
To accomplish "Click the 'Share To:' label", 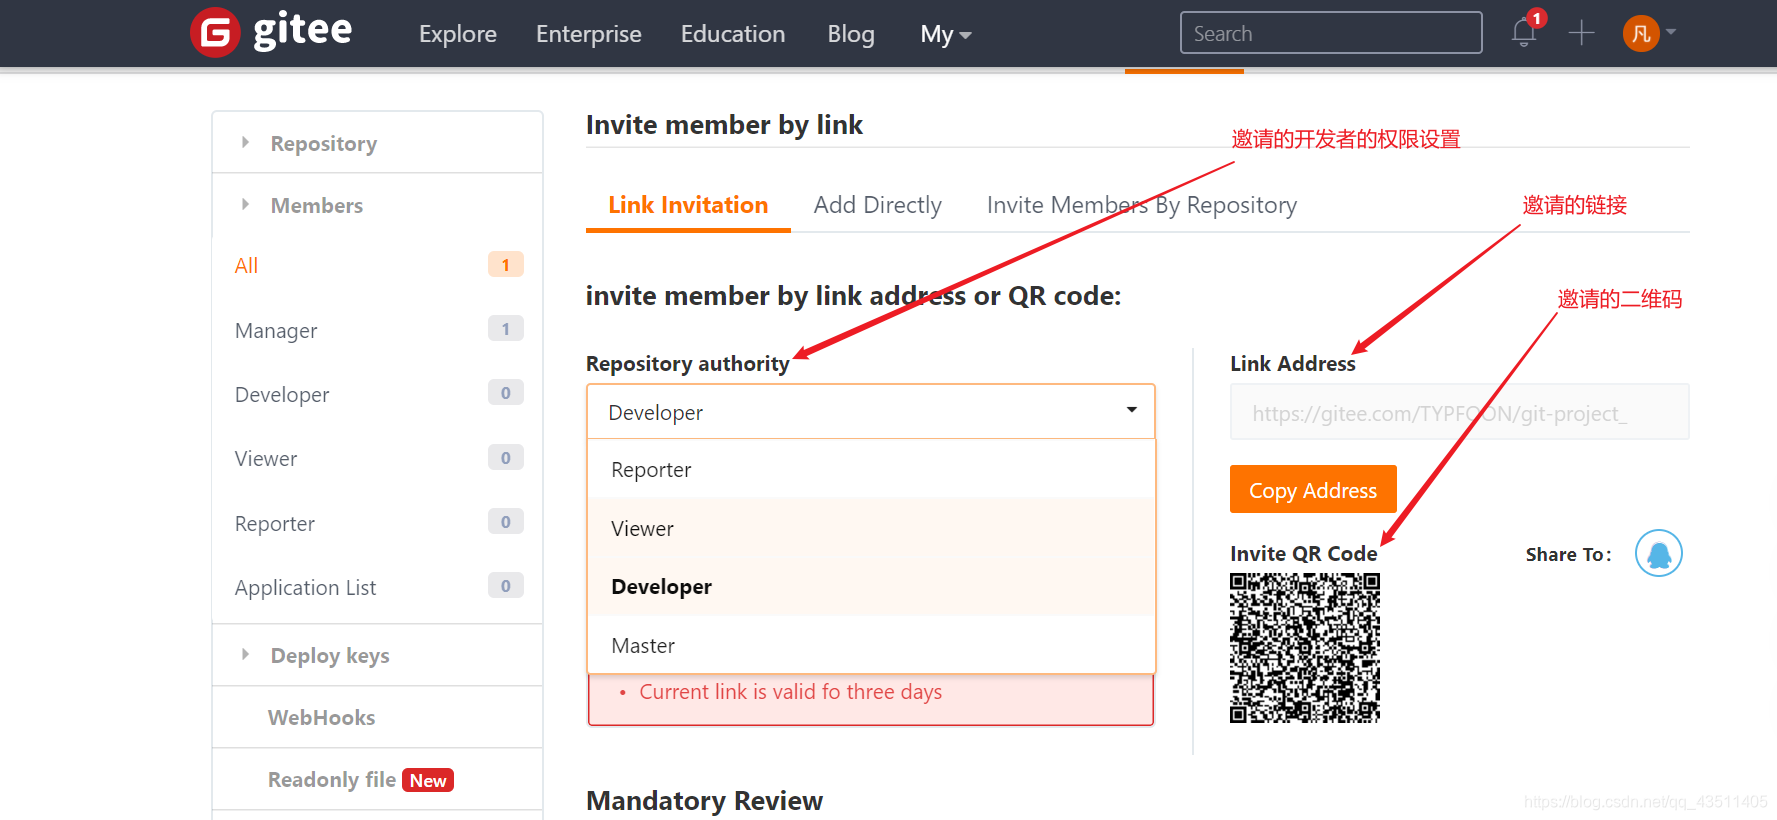I will coord(1568,554).
